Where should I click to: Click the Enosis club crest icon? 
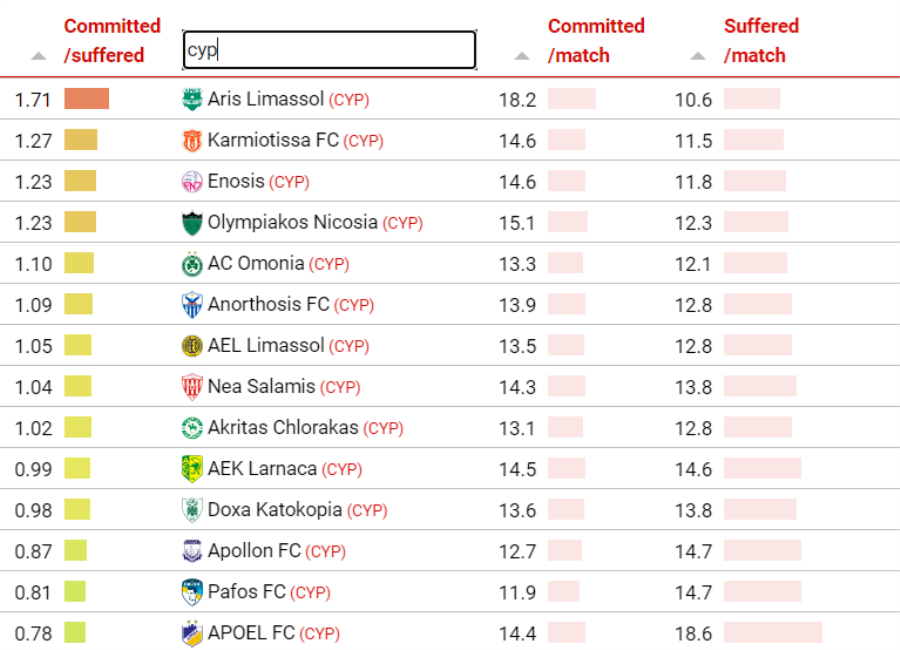coord(192,182)
